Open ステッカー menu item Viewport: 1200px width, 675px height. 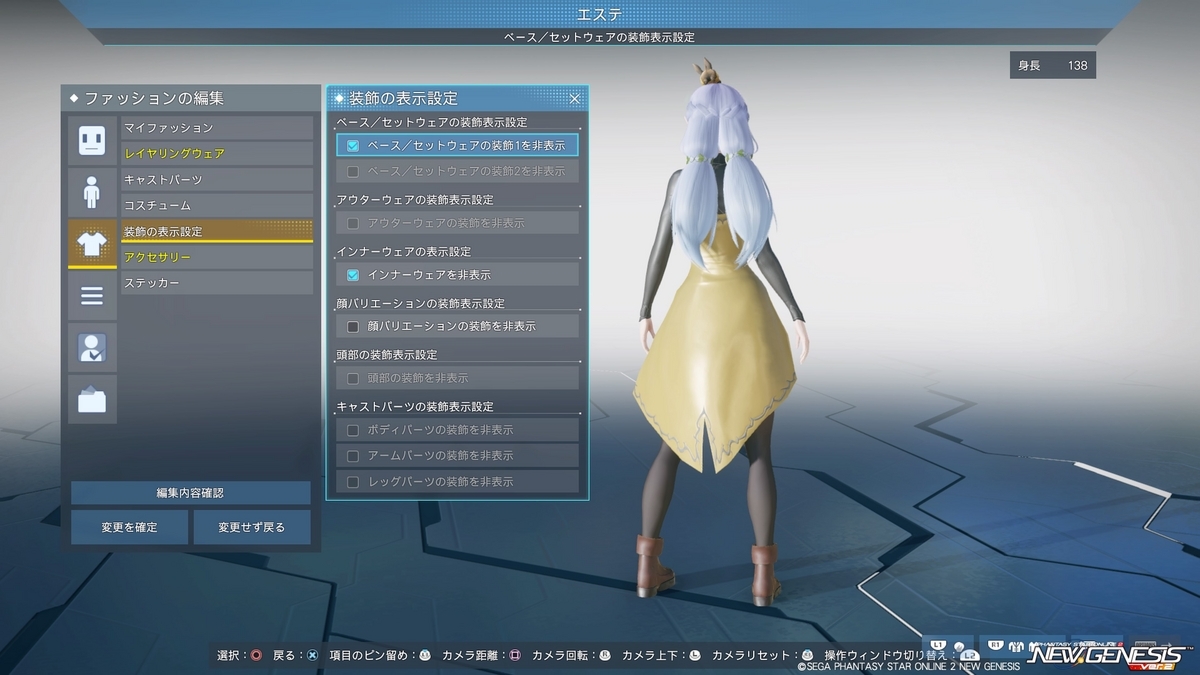[217, 283]
